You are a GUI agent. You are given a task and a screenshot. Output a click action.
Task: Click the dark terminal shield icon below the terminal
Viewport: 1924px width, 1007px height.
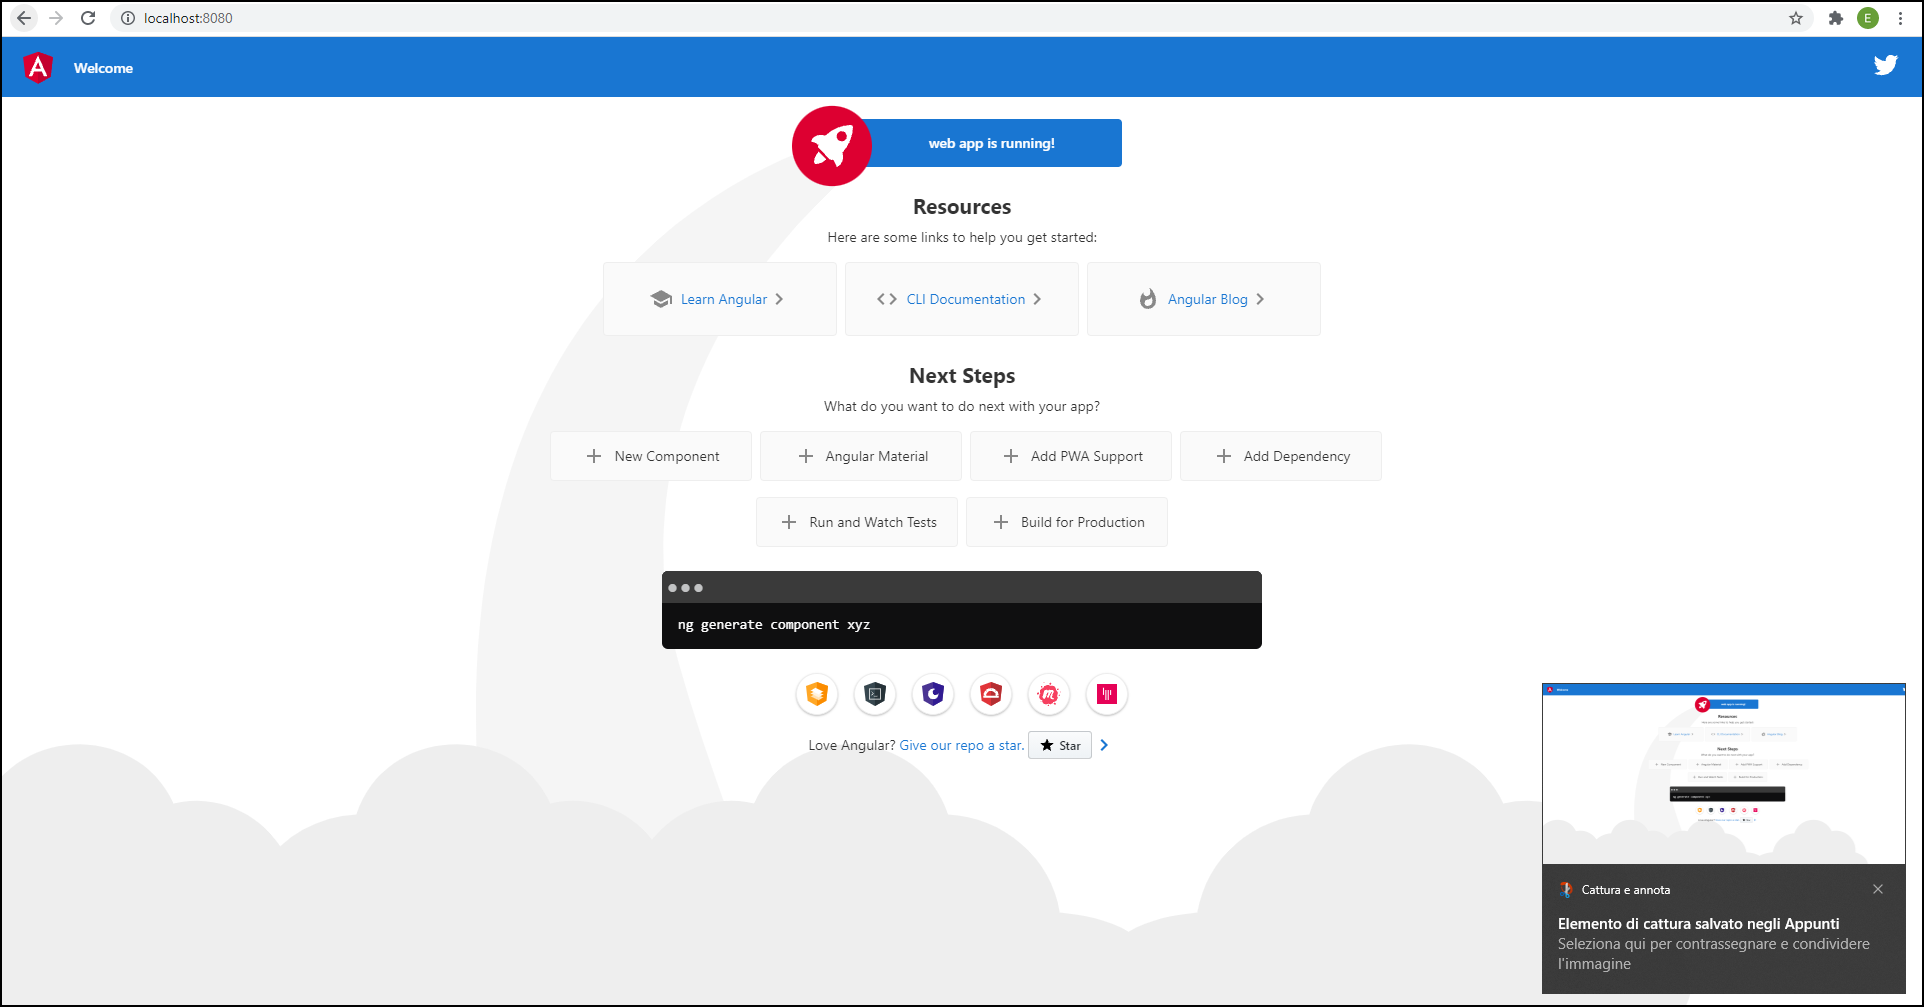[x=875, y=694]
